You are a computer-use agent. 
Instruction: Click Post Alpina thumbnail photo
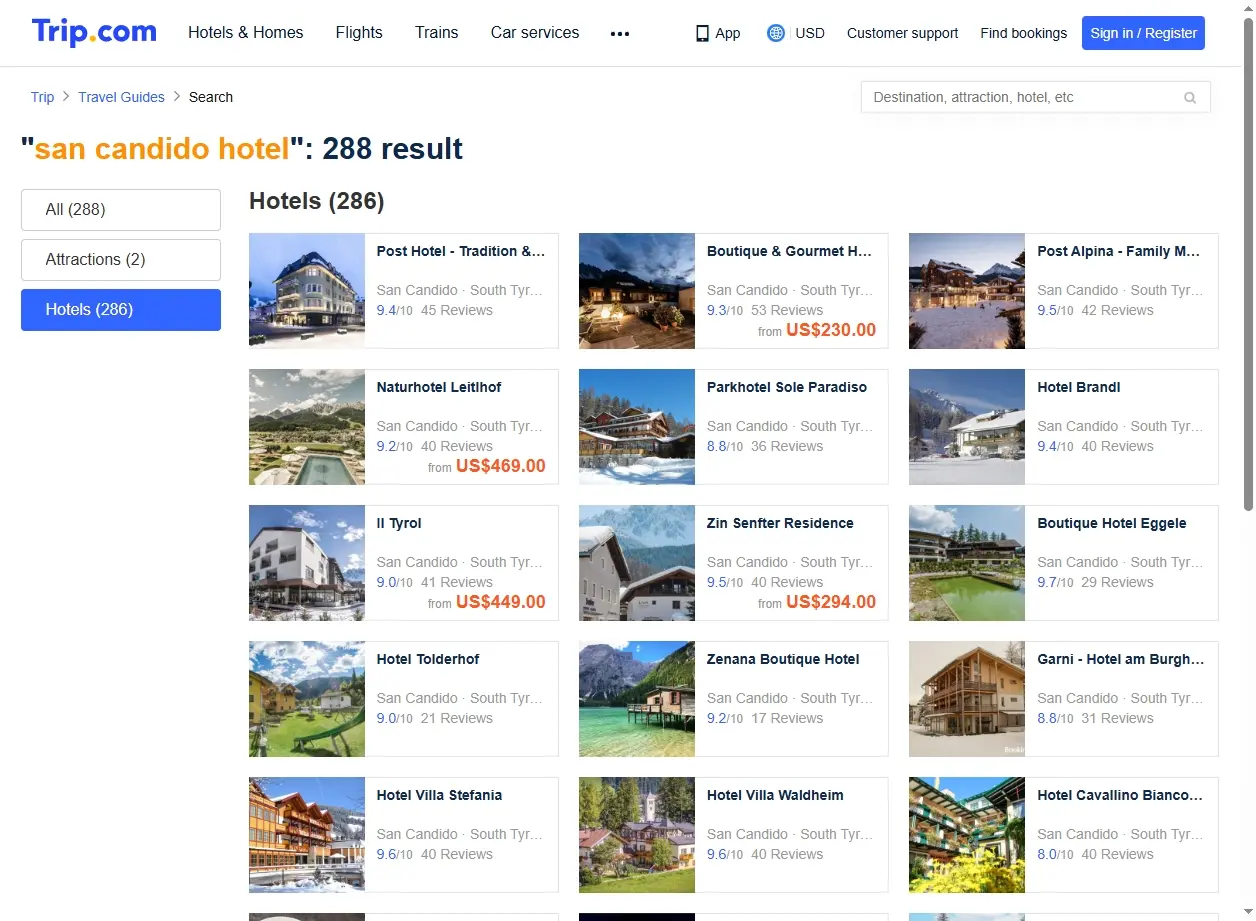click(967, 291)
